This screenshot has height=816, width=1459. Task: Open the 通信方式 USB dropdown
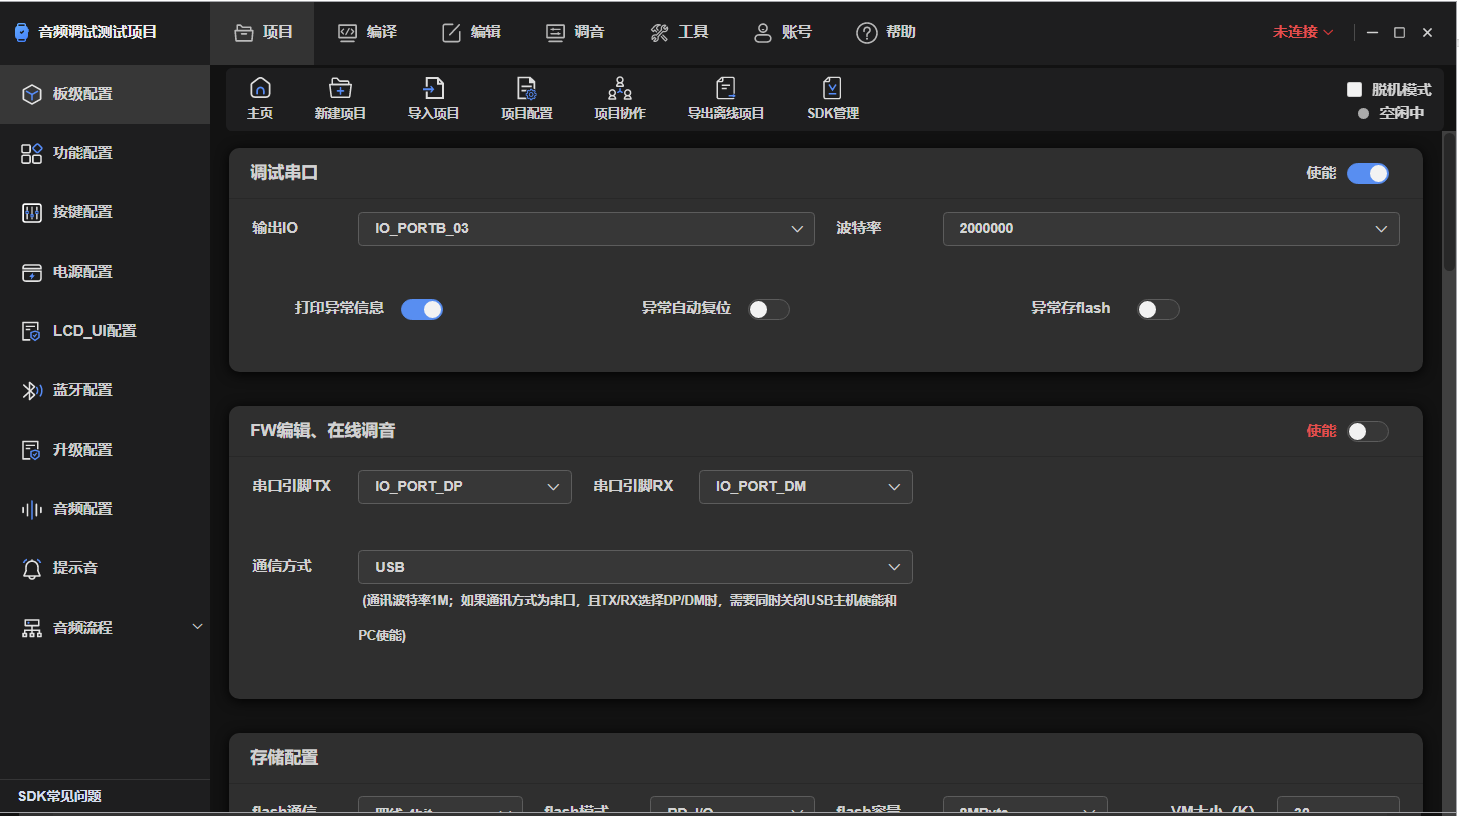pos(635,567)
